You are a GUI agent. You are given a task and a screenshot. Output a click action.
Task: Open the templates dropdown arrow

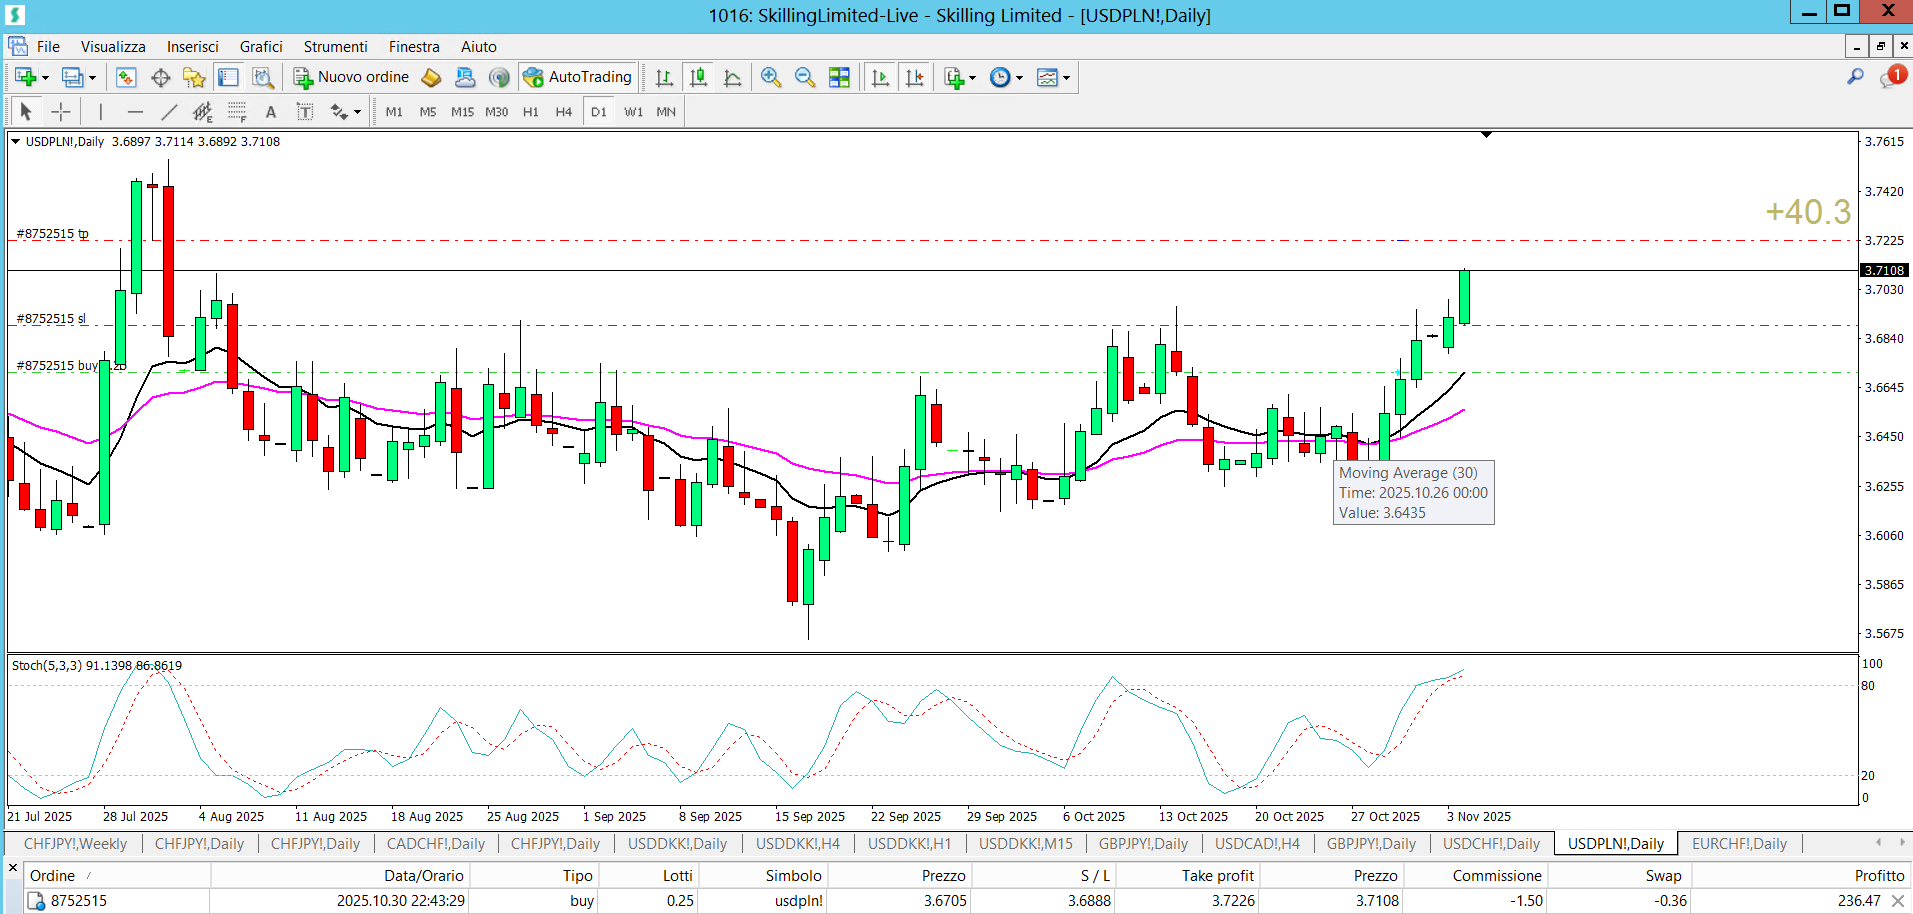[1067, 78]
